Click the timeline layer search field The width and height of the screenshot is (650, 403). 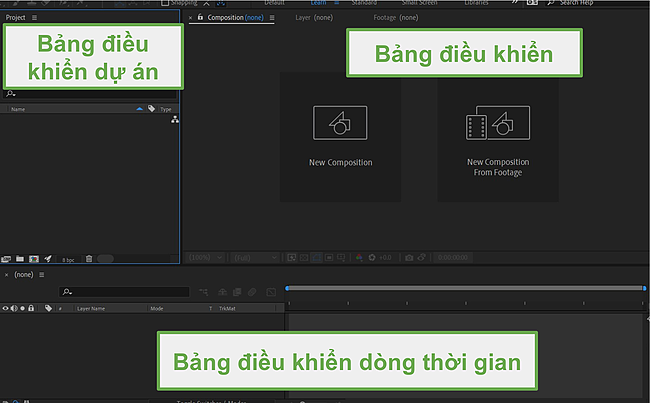[124, 292]
